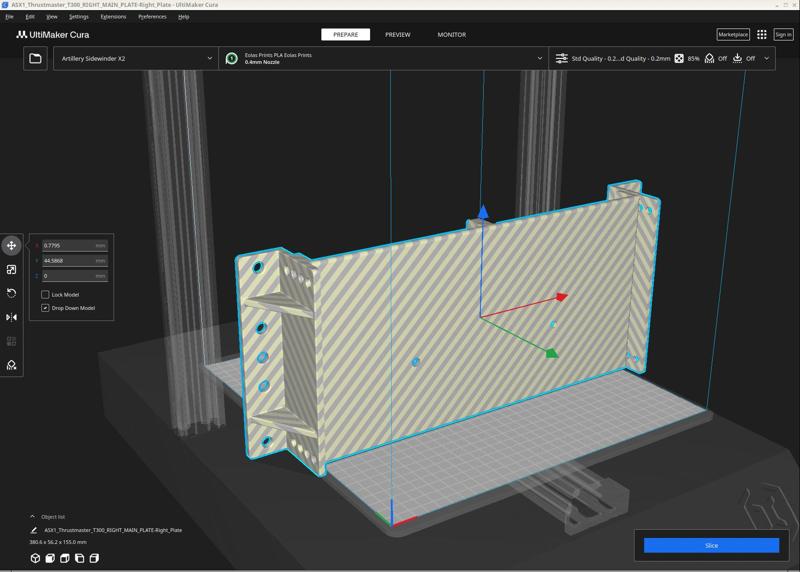Click the pencil rename icon for the model
The height and width of the screenshot is (572, 800).
coord(34,530)
